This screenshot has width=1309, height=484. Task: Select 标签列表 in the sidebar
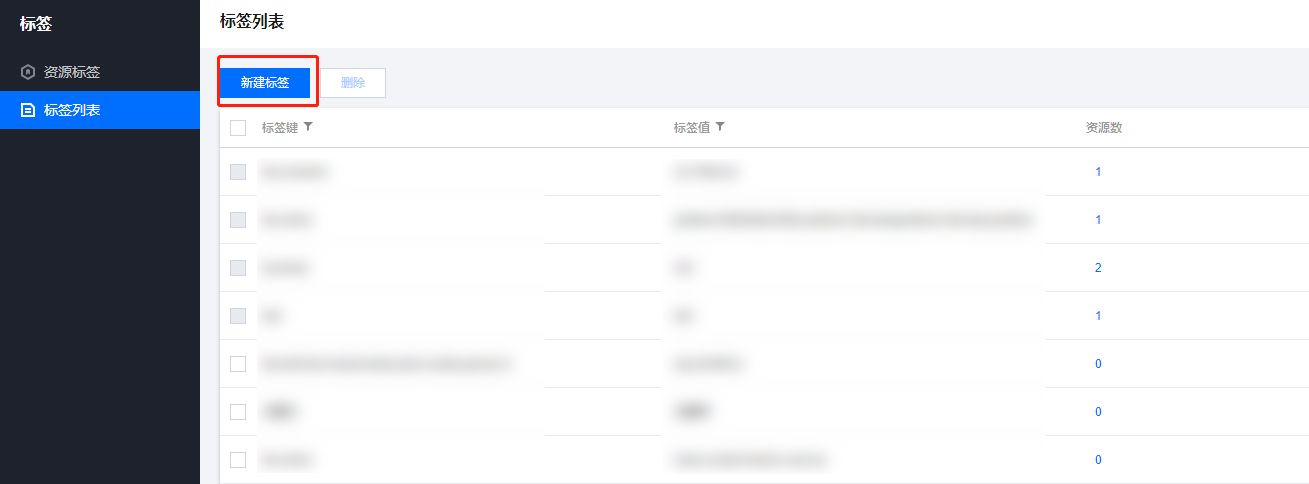[72, 110]
